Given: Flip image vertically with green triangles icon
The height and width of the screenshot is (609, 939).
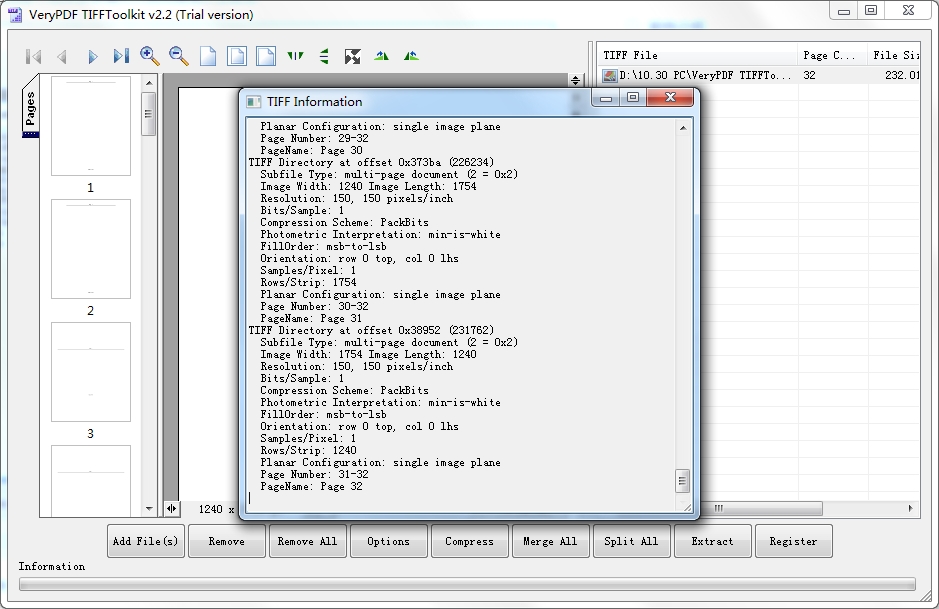Looking at the screenshot, I should click(x=324, y=56).
